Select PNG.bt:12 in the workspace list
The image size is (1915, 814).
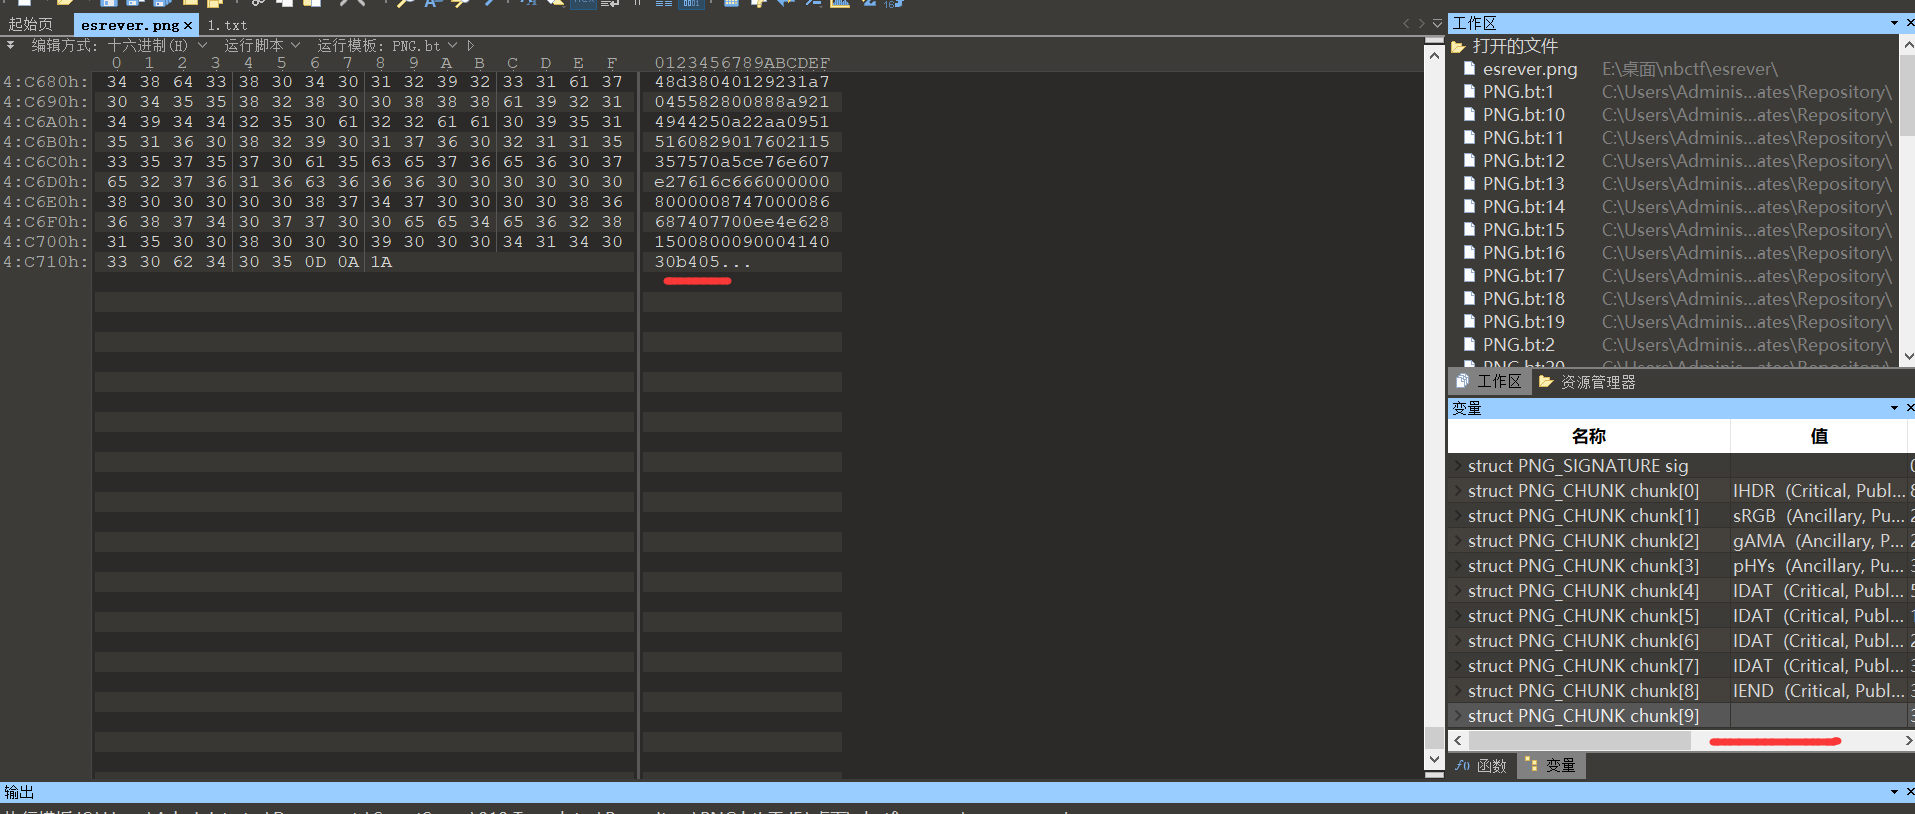(x=1524, y=161)
